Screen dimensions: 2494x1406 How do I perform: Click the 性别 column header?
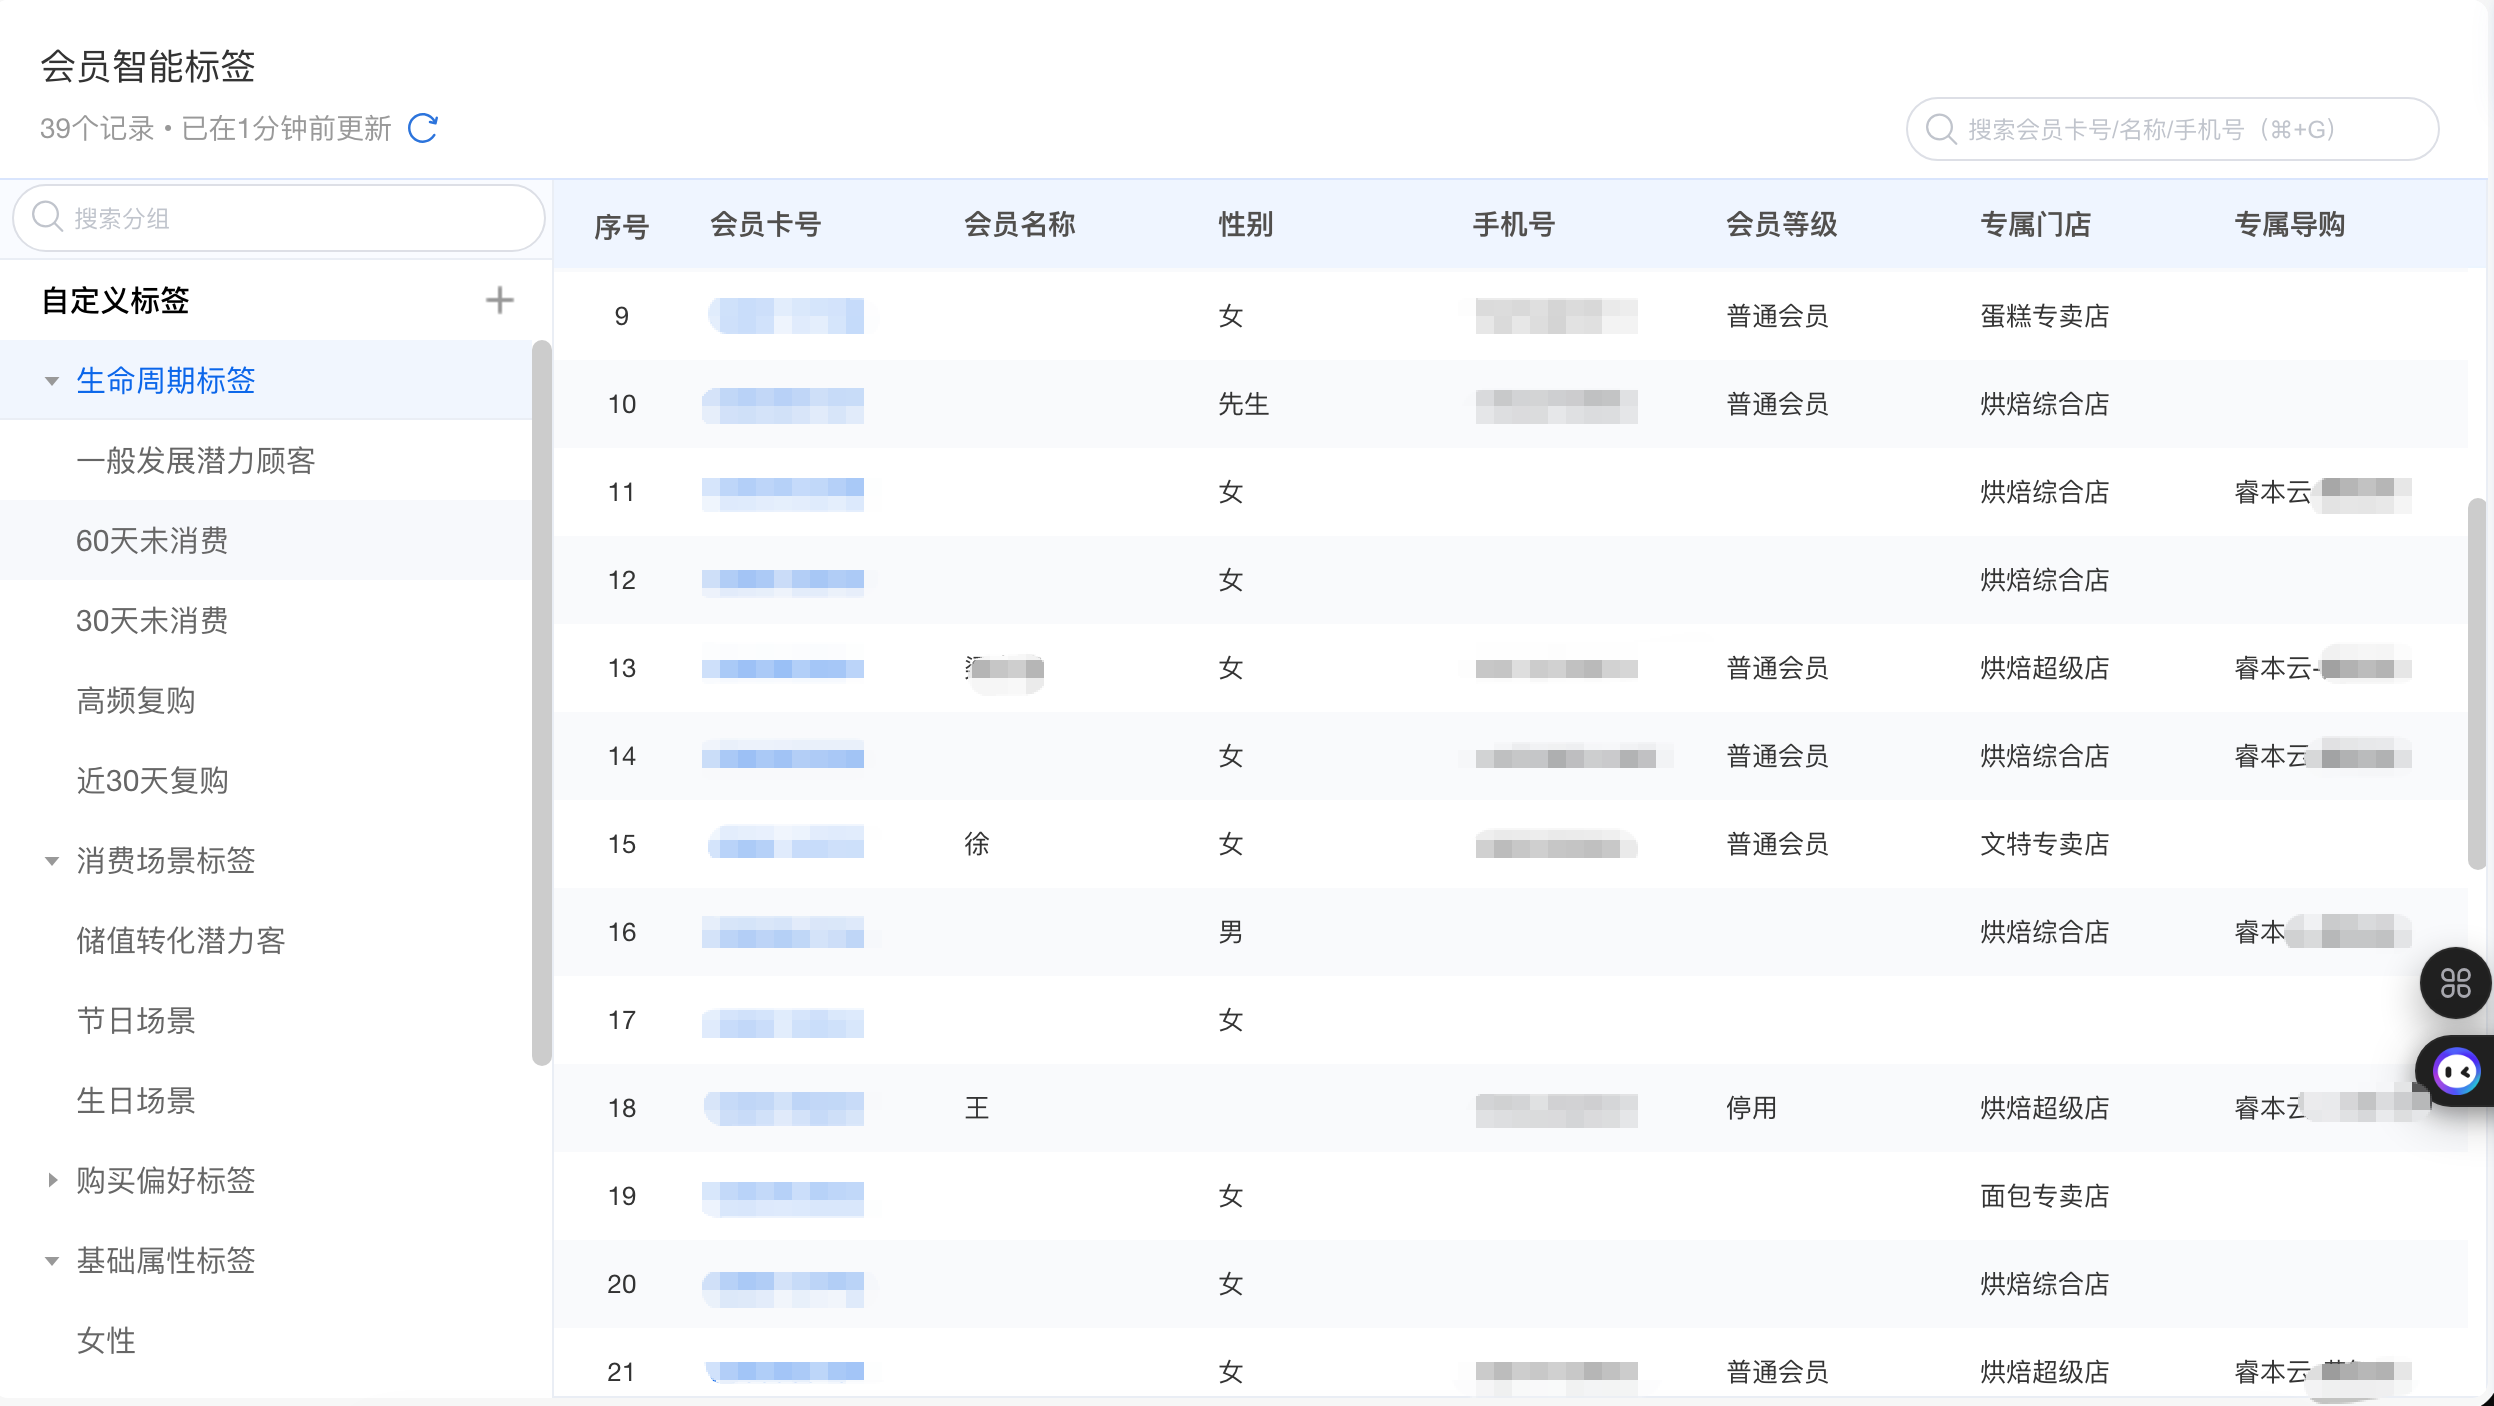(1246, 225)
